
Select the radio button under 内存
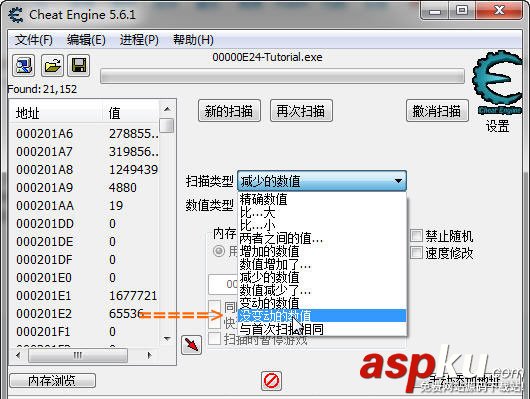point(219,251)
